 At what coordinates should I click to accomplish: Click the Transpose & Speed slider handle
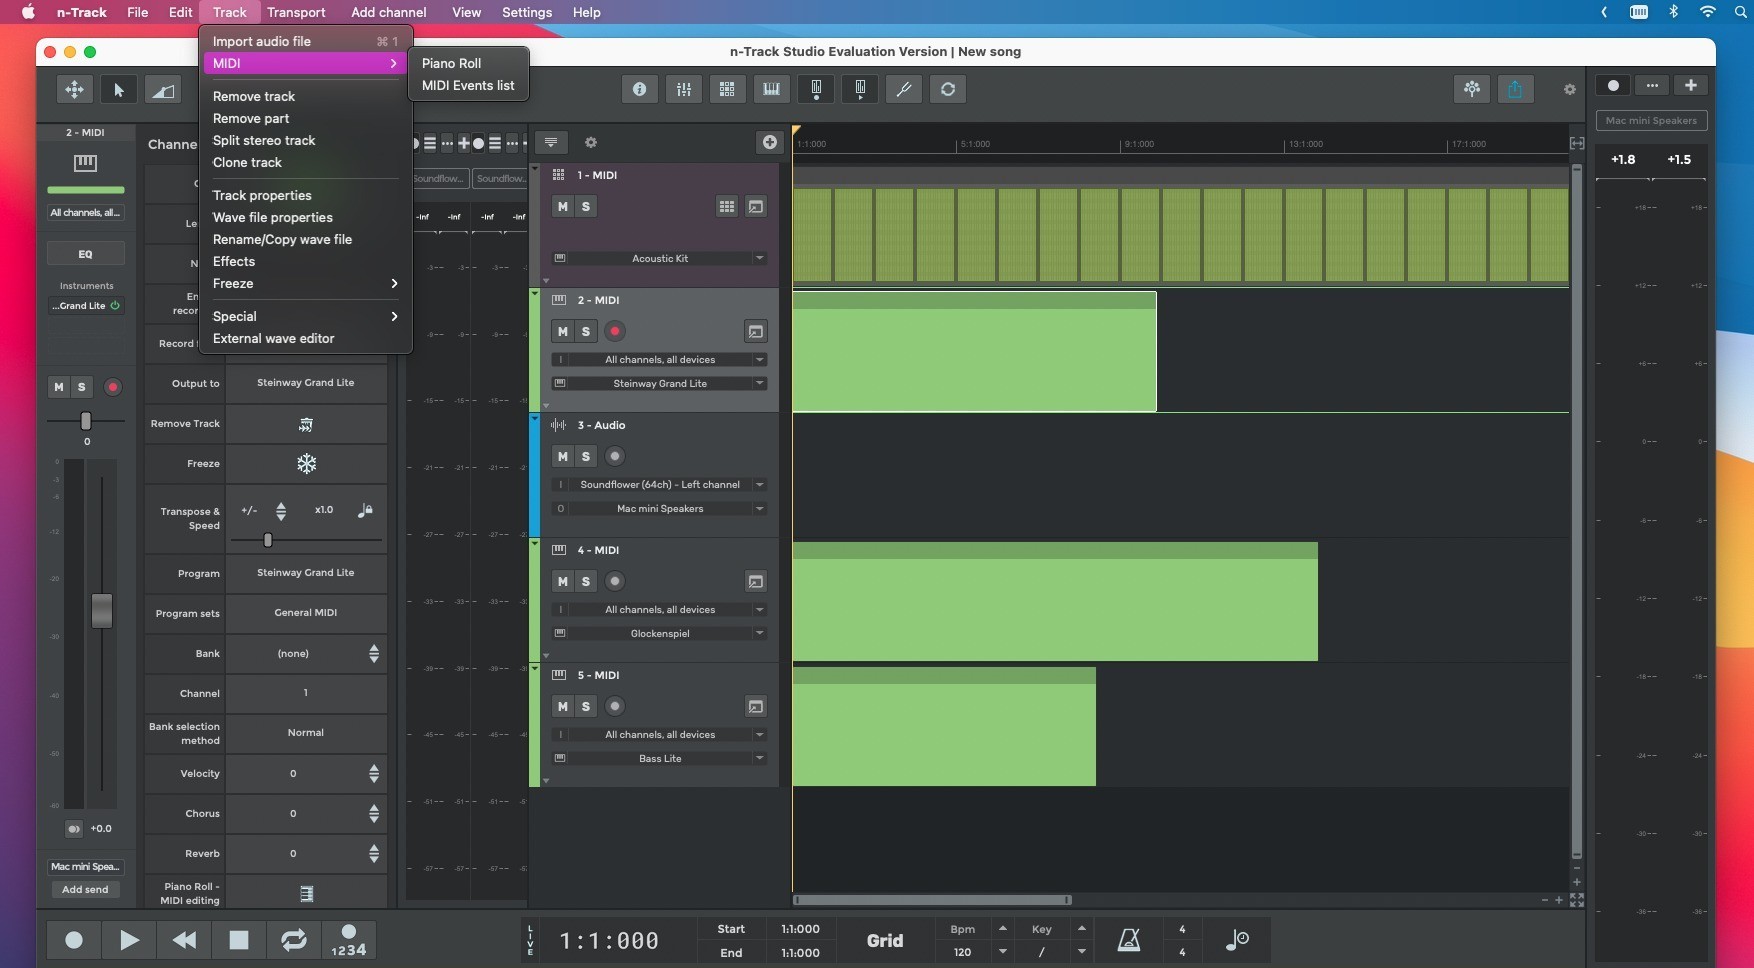(x=268, y=540)
